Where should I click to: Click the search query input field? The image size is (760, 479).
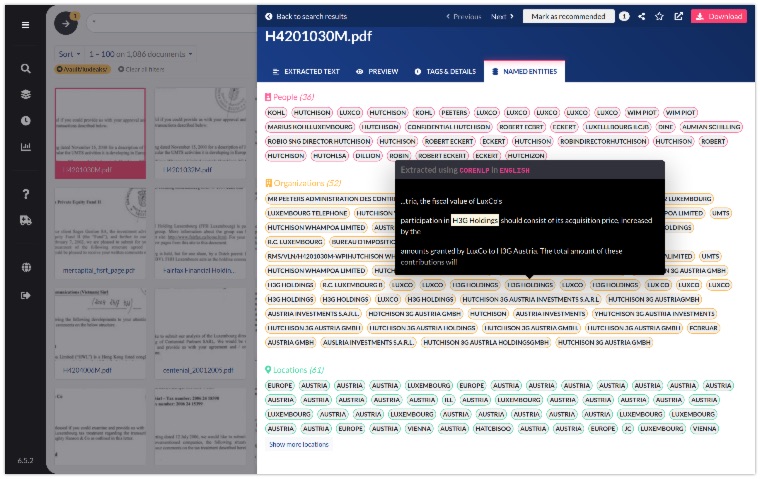coord(172,22)
